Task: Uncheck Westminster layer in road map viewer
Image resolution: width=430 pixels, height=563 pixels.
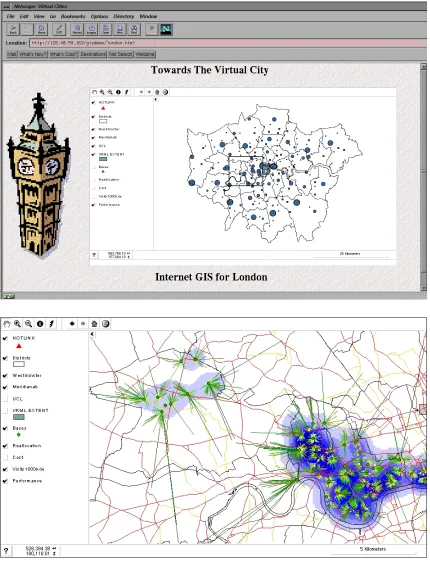Action: coord(5,376)
